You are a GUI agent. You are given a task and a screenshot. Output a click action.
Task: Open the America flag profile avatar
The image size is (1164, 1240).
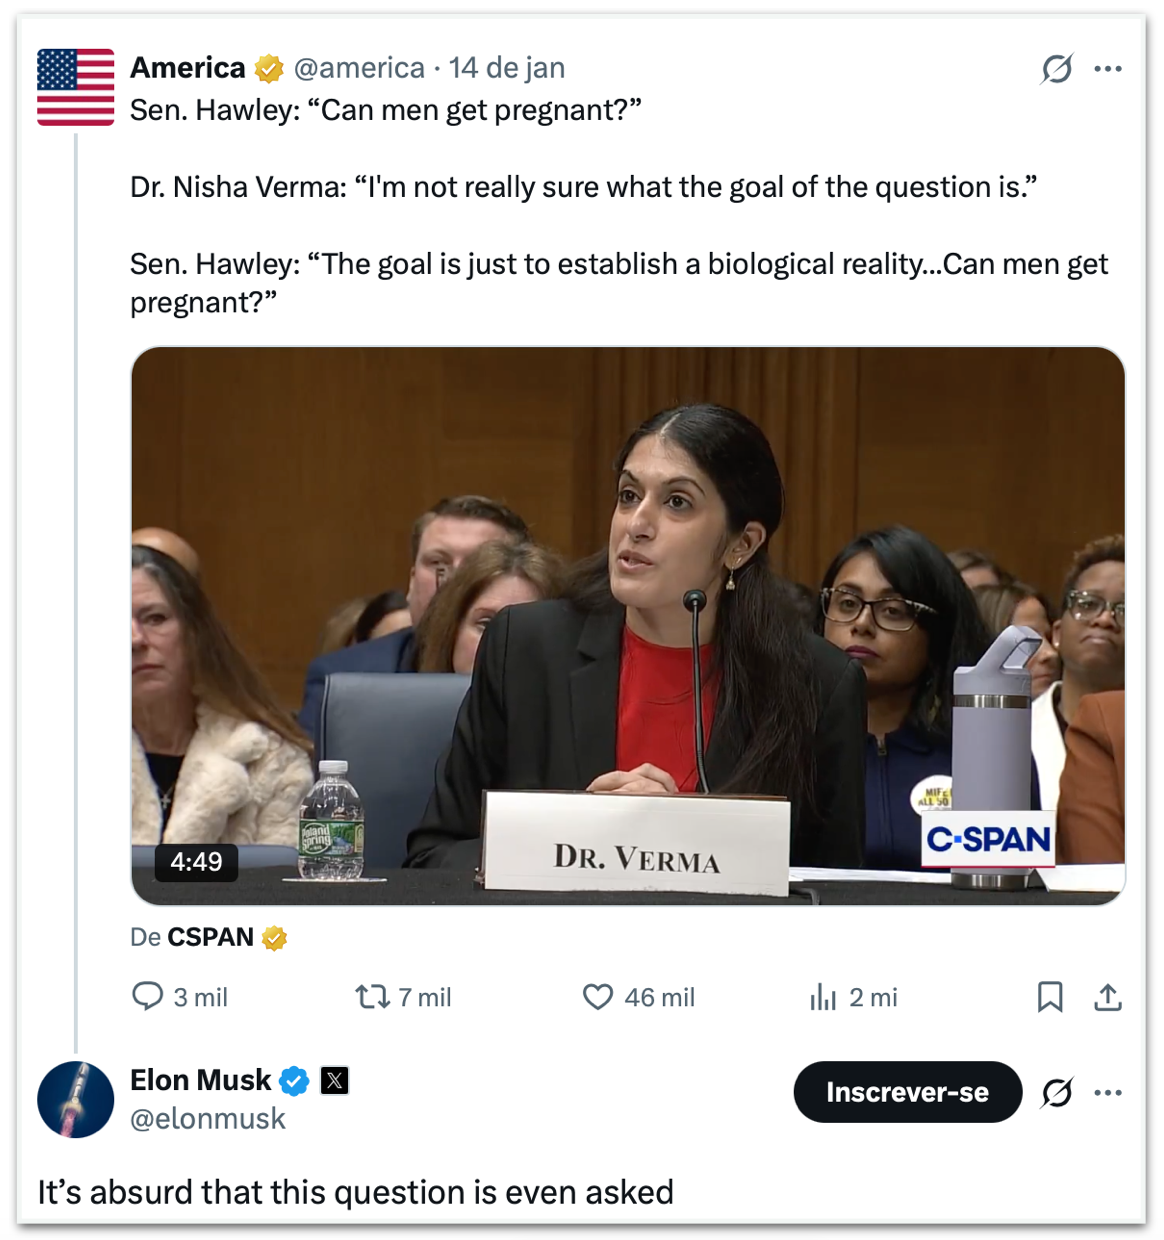click(x=76, y=87)
